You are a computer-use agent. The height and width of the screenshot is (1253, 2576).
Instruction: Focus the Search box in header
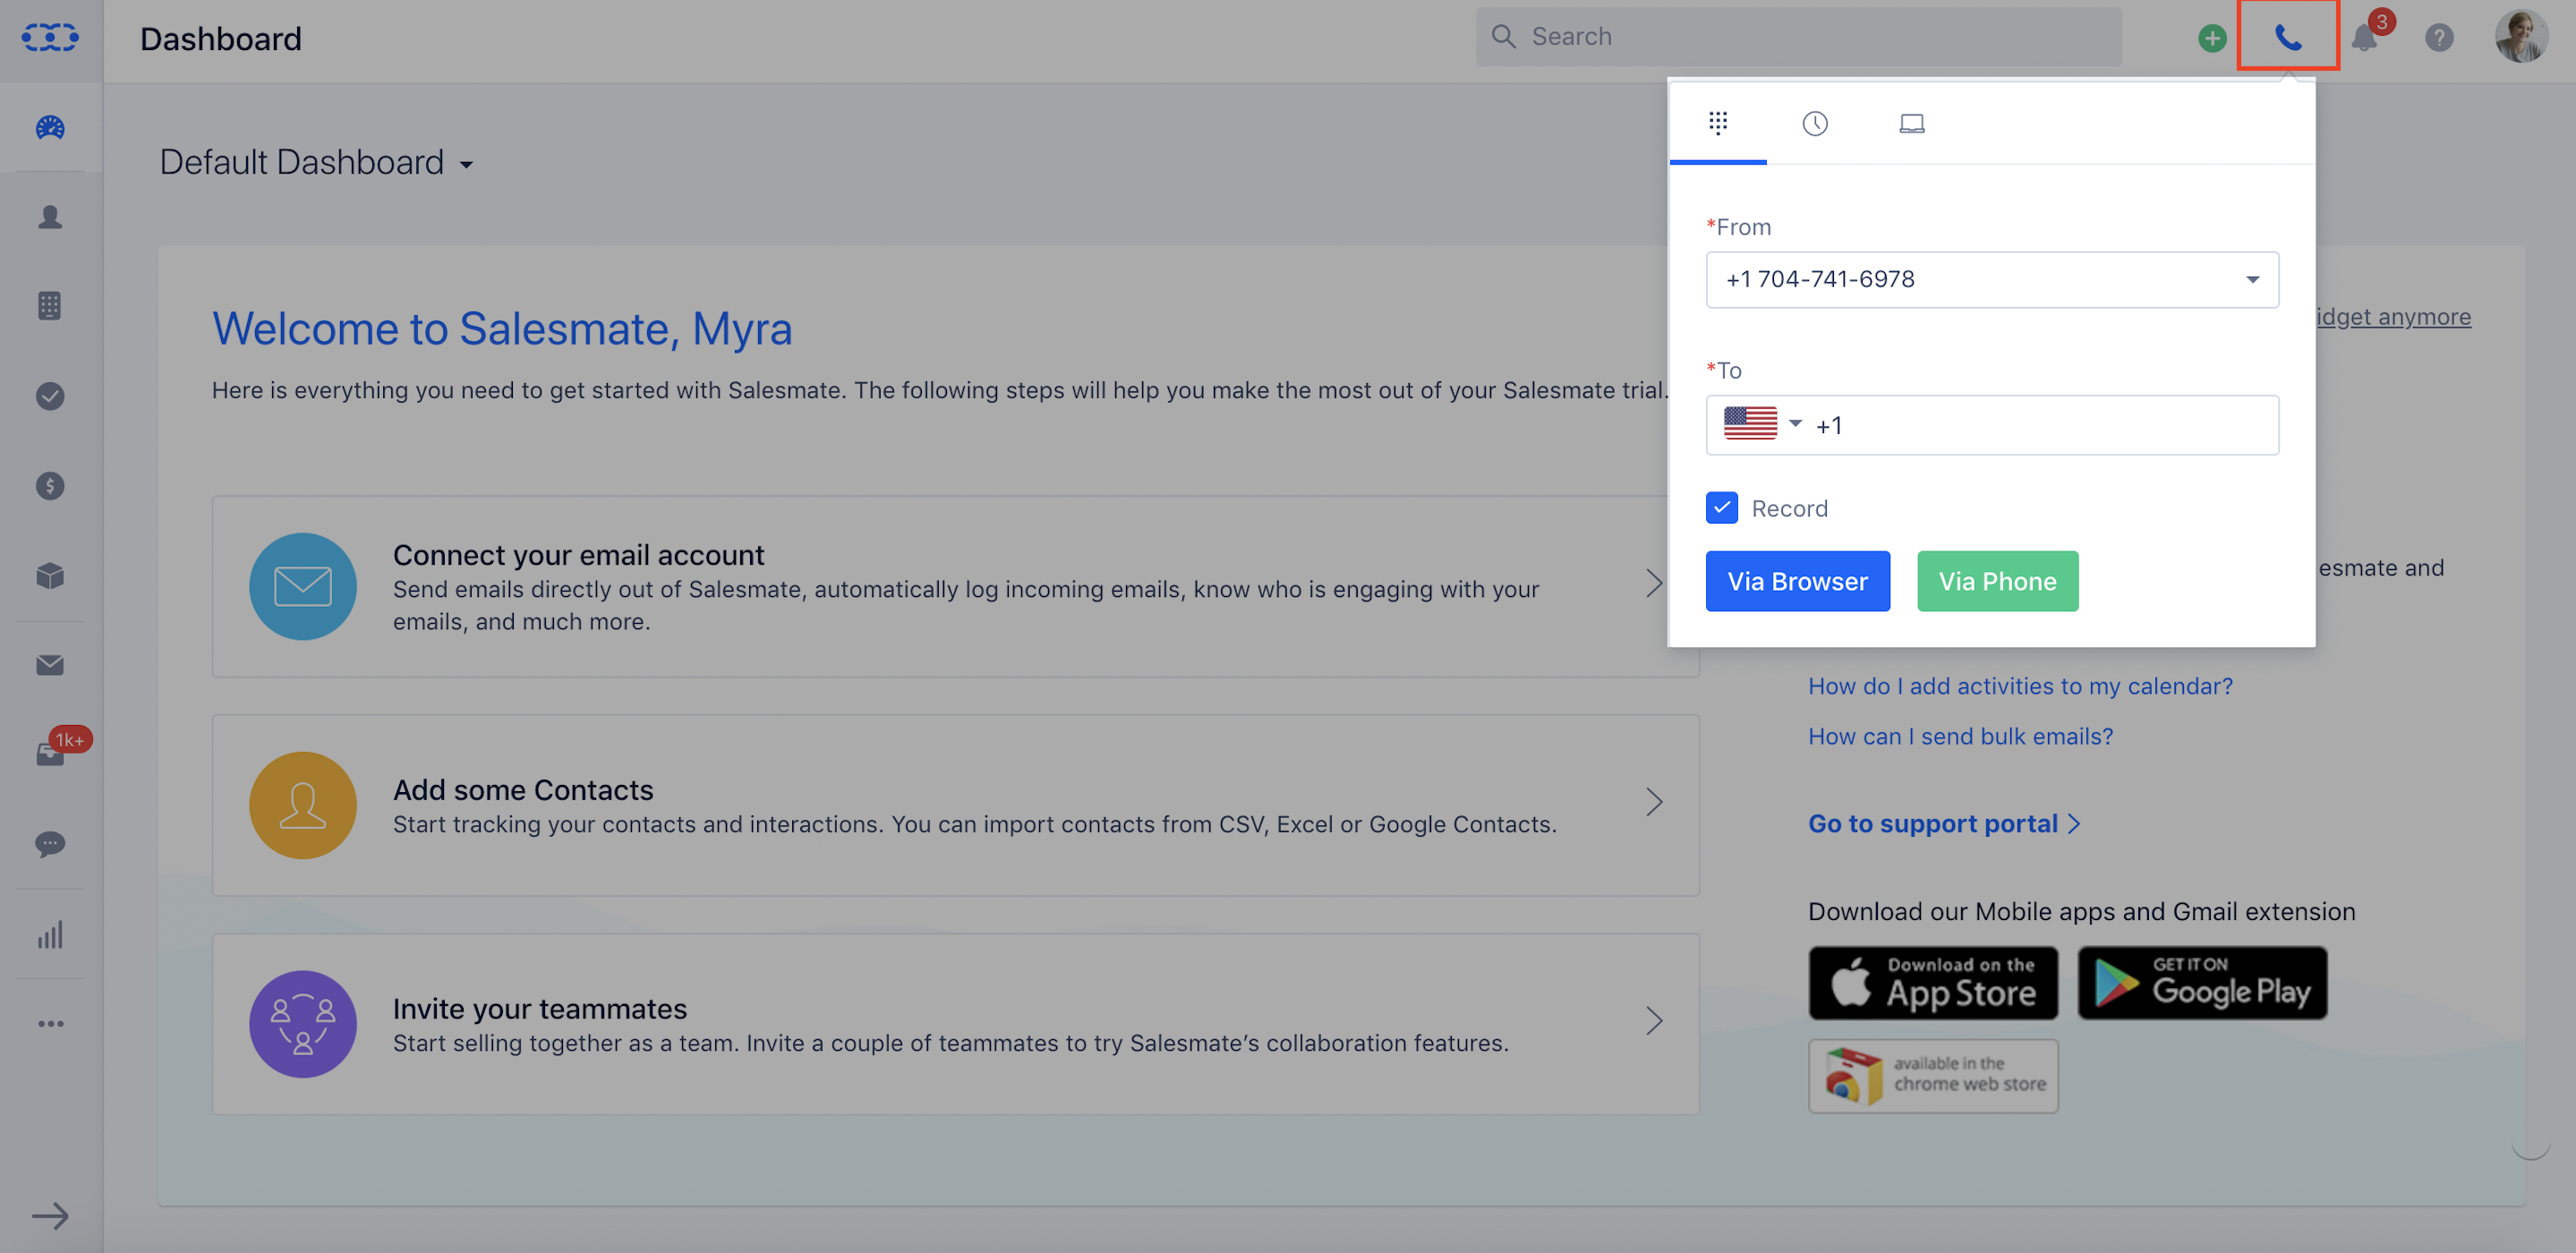click(x=1798, y=37)
